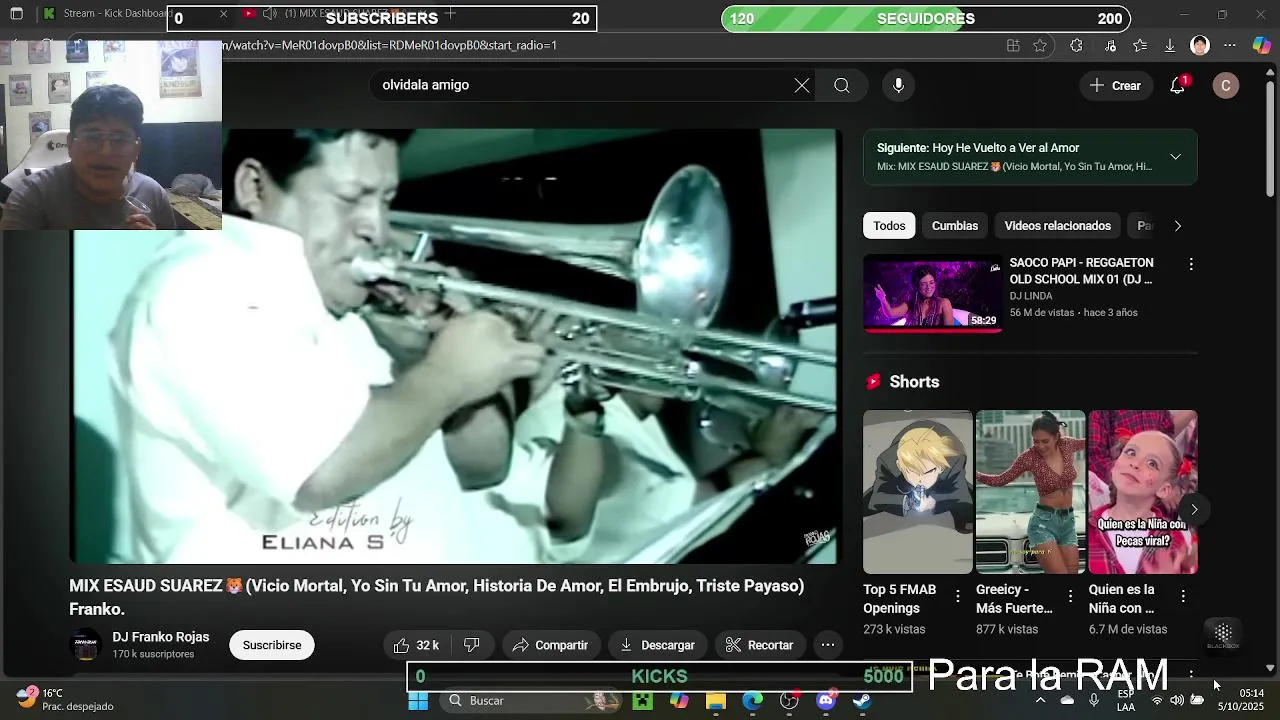Open Windows Start menu
This screenshot has height=720, width=1280.
pyautogui.click(x=418, y=701)
